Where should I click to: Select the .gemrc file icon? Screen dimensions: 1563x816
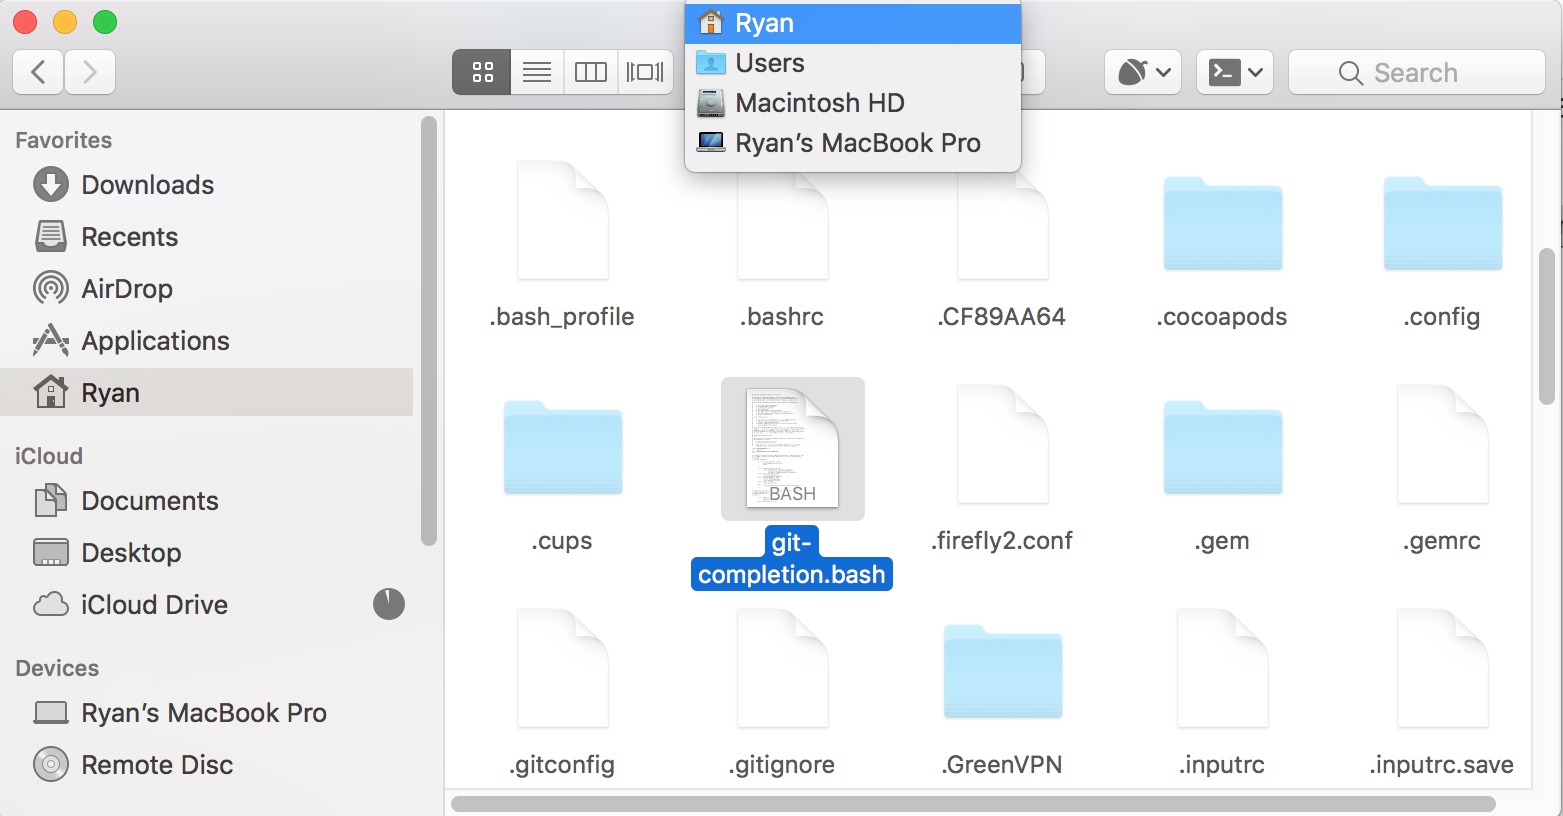click(1443, 444)
